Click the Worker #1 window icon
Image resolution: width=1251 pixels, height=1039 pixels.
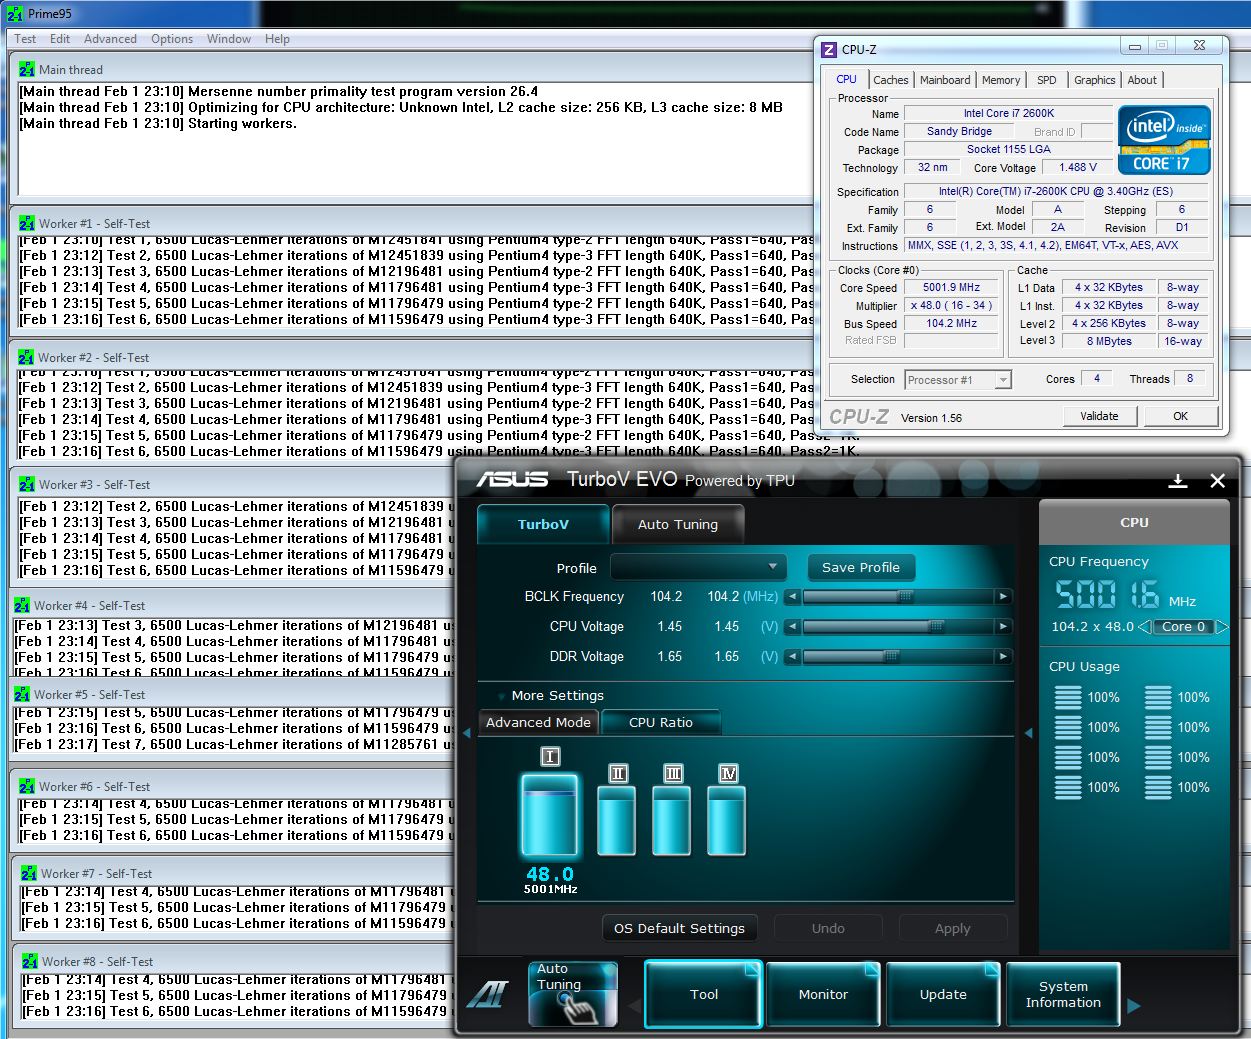(27, 223)
